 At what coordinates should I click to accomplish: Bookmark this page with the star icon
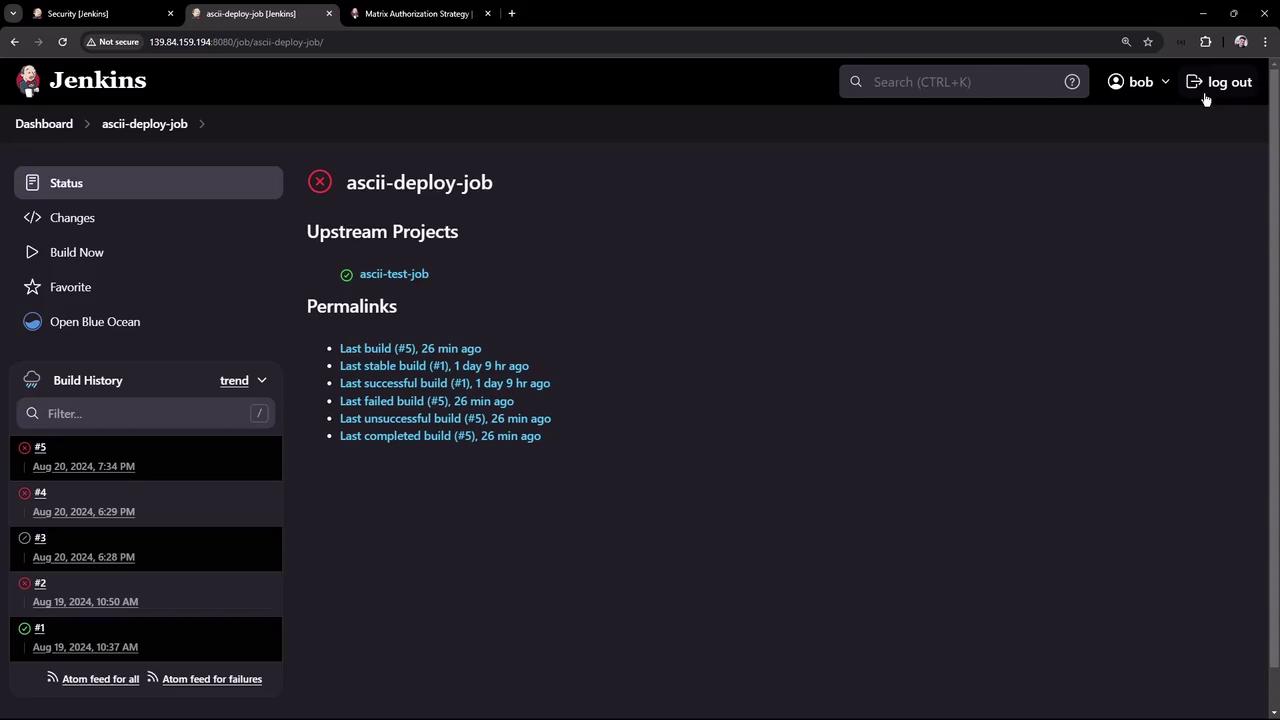[x=1148, y=42]
